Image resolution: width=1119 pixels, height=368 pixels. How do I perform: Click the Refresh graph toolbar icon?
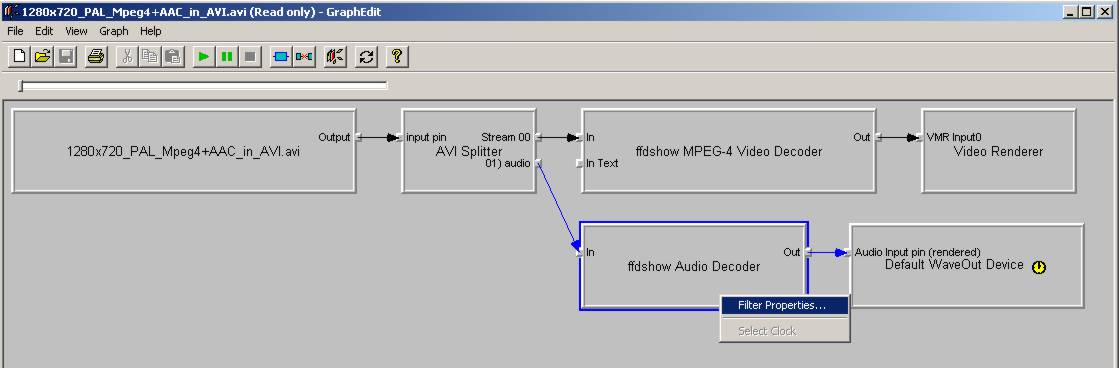click(367, 56)
